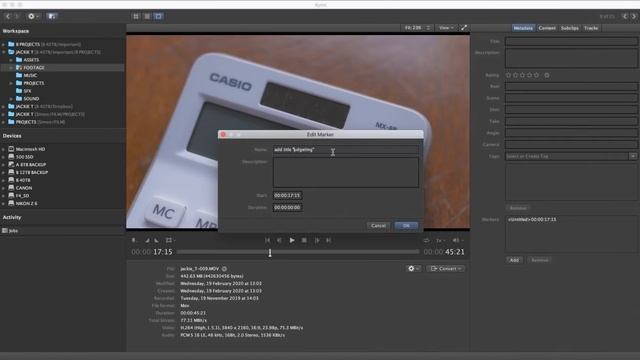This screenshot has height=360, width=640.
Task: Go back with the toolbar back arrow
Action: pyautogui.click(x=8, y=16)
